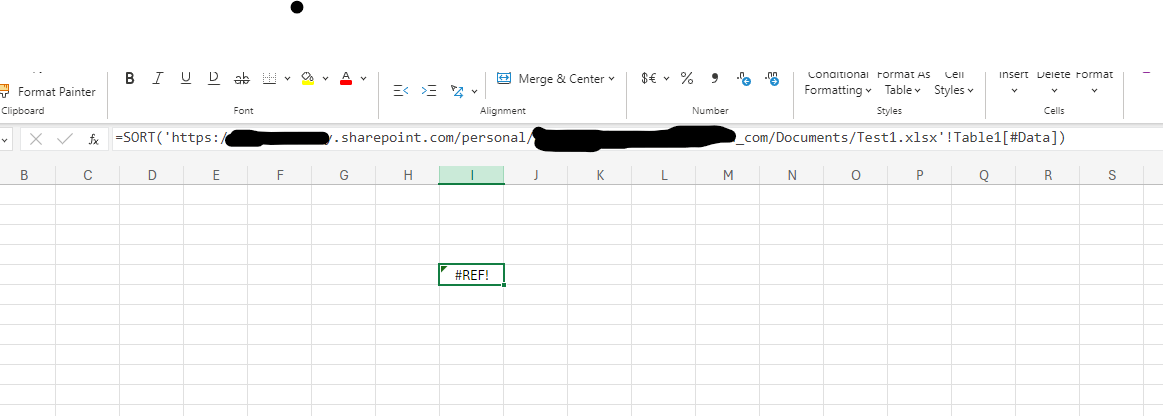Confirm the formula with the checkmark
This screenshot has height=416, width=1163.
click(x=65, y=139)
